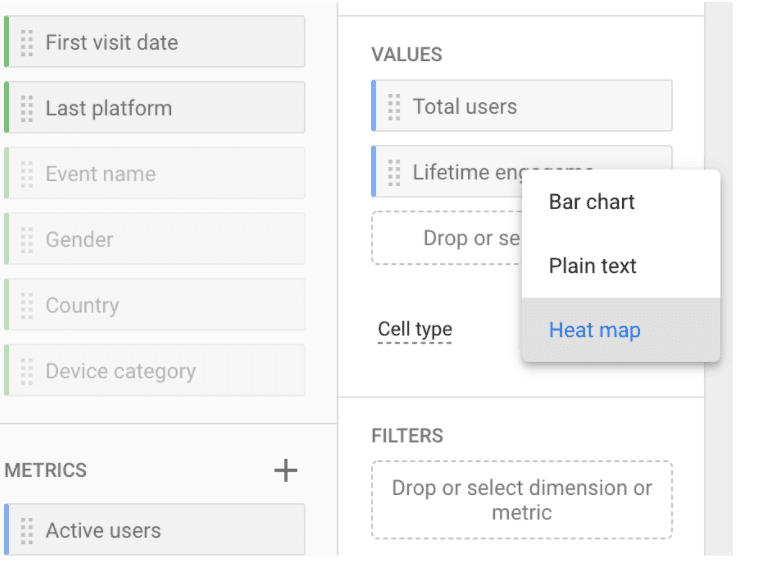Select Plain text from cell type menu

point(592,266)
